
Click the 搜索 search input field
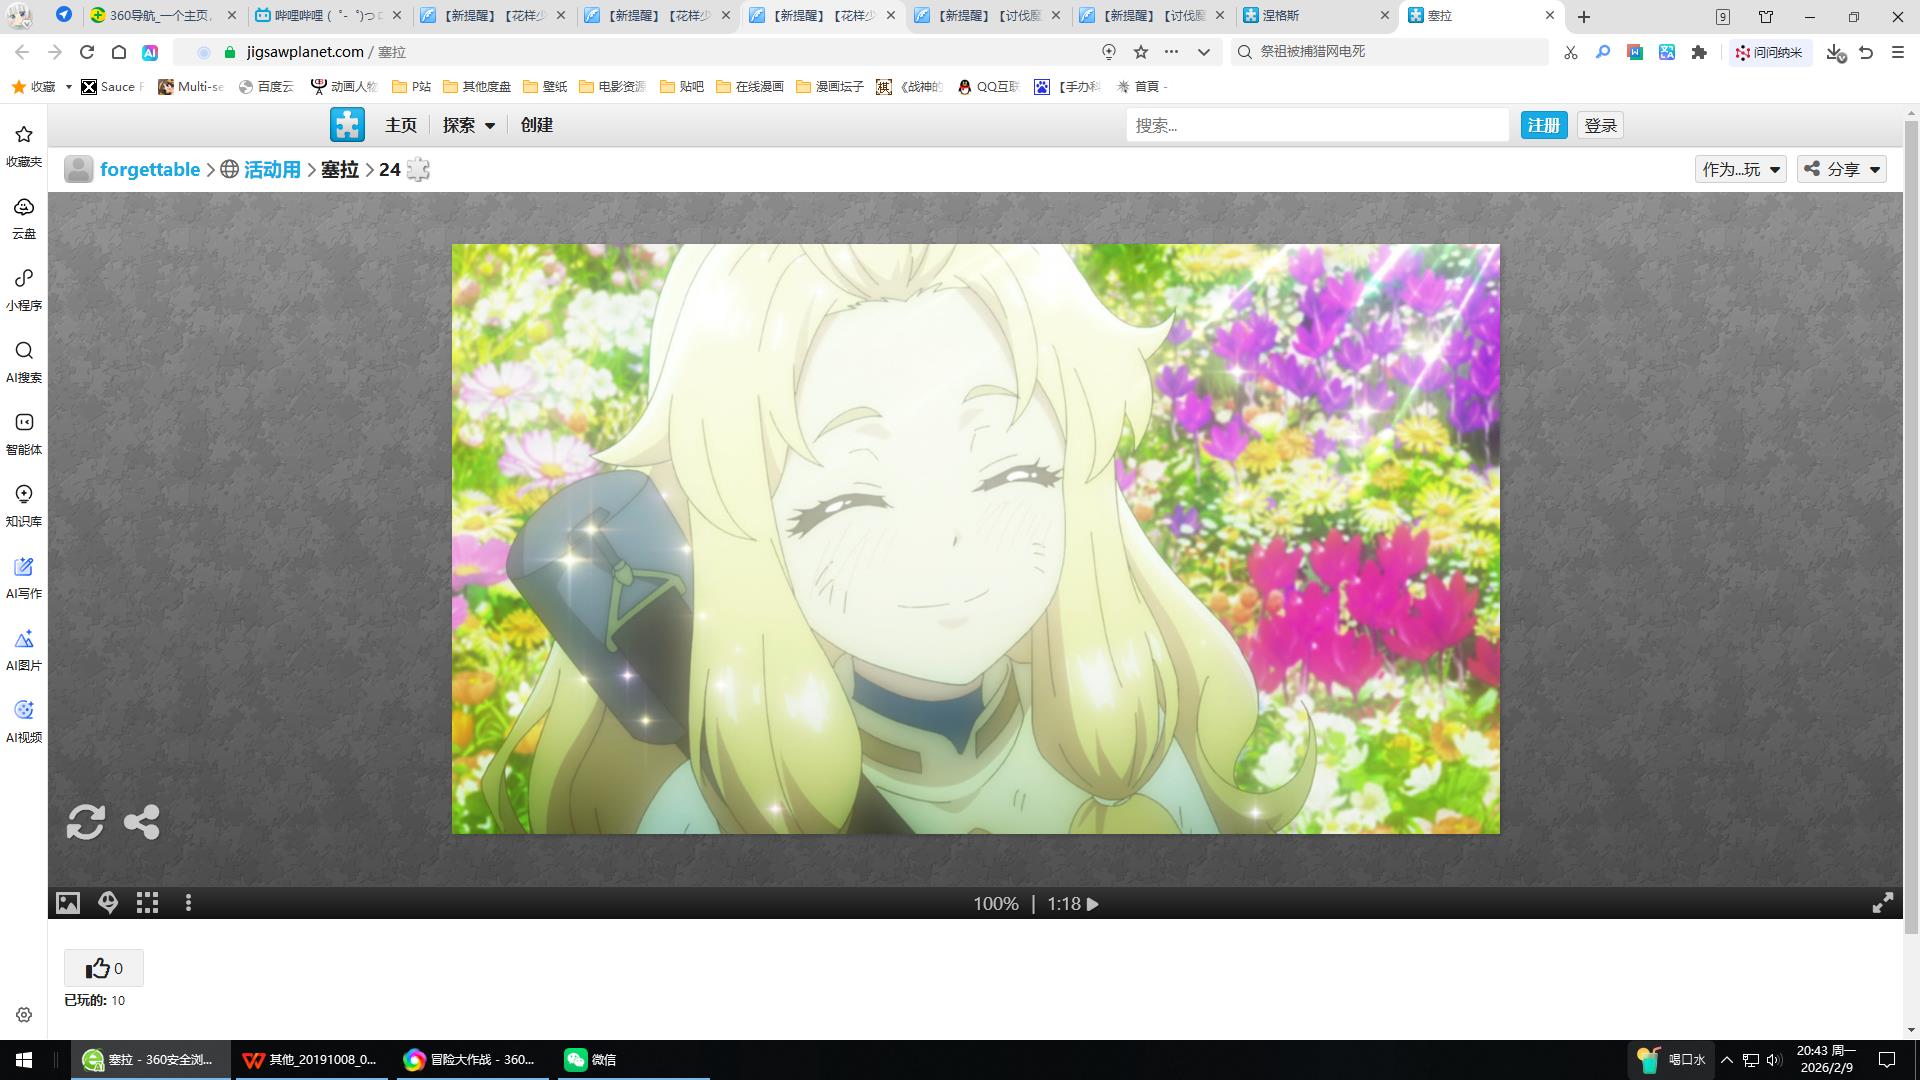1316,125
